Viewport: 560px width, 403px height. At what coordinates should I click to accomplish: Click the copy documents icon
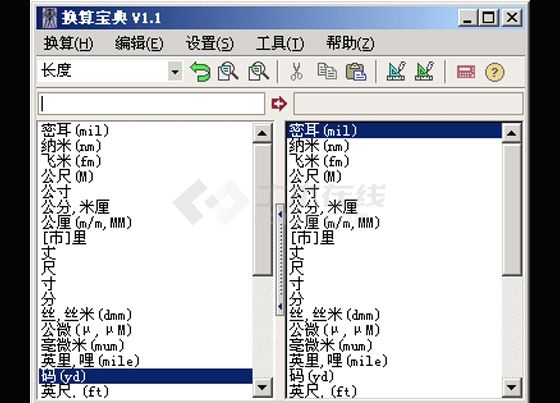point(327,71)
